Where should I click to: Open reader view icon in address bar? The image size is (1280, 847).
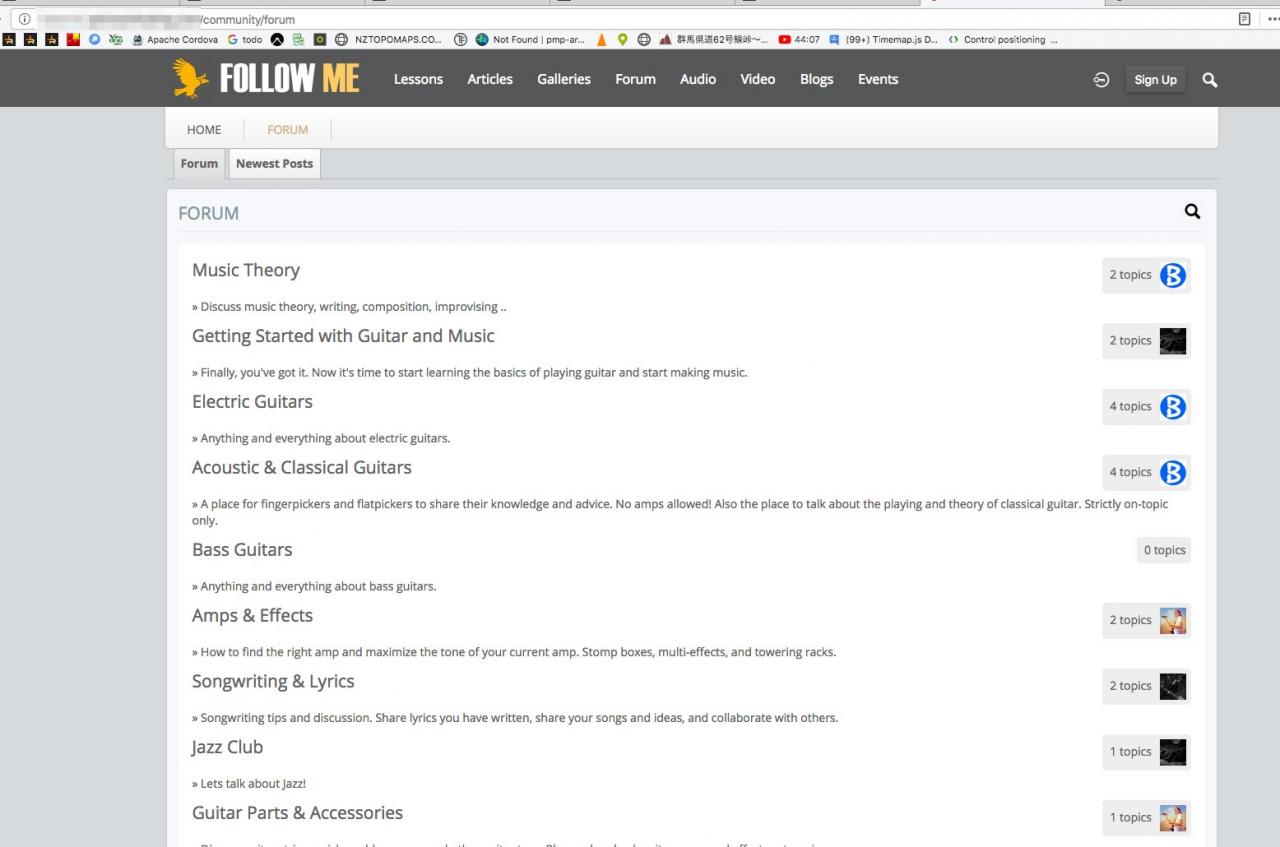click(1245, 19)
